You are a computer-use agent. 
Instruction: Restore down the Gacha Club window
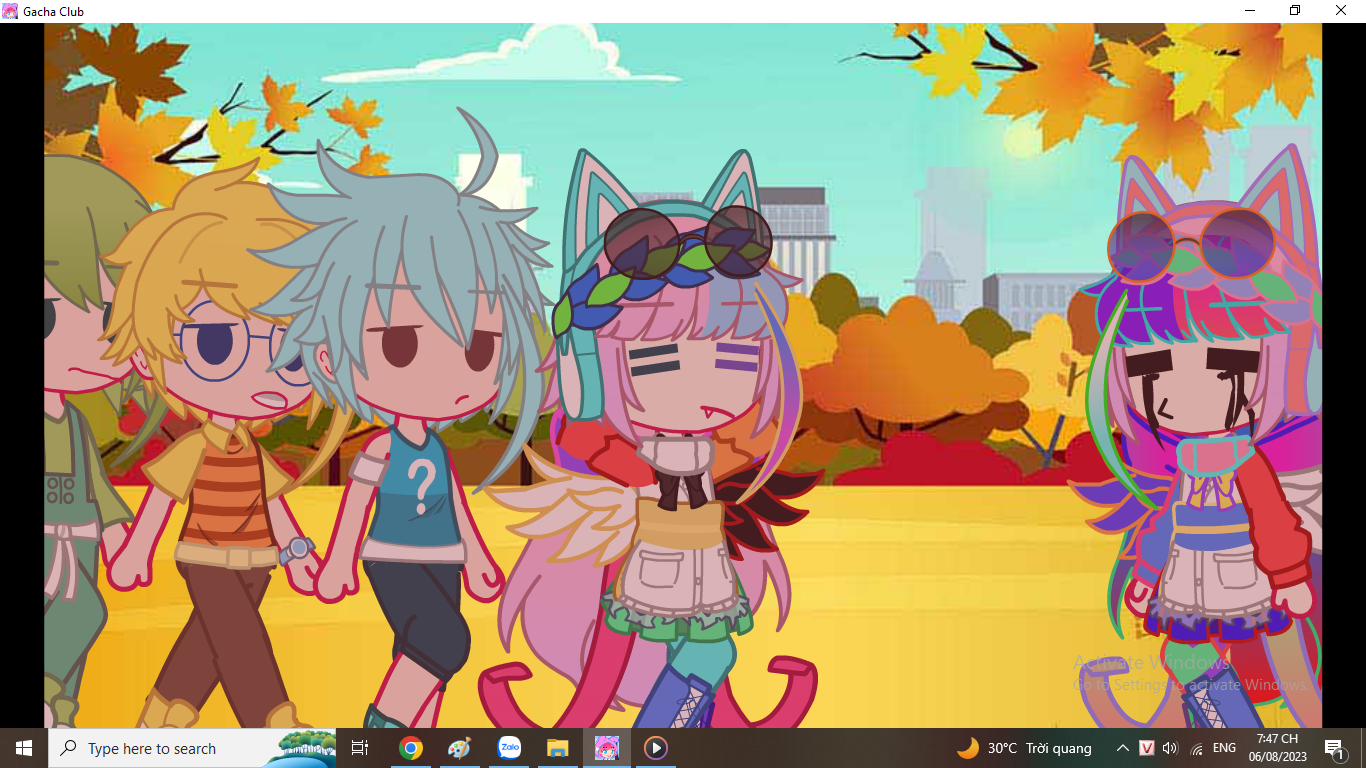pos(1296,11)
